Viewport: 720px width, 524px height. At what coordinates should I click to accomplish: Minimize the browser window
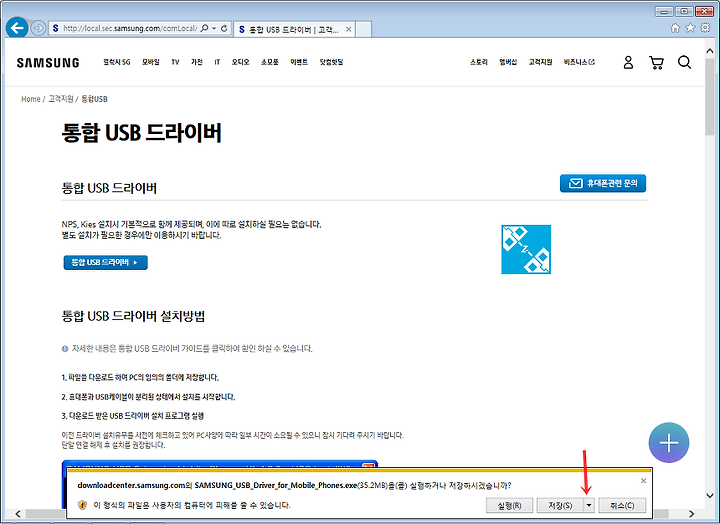[x=664, y=11]
